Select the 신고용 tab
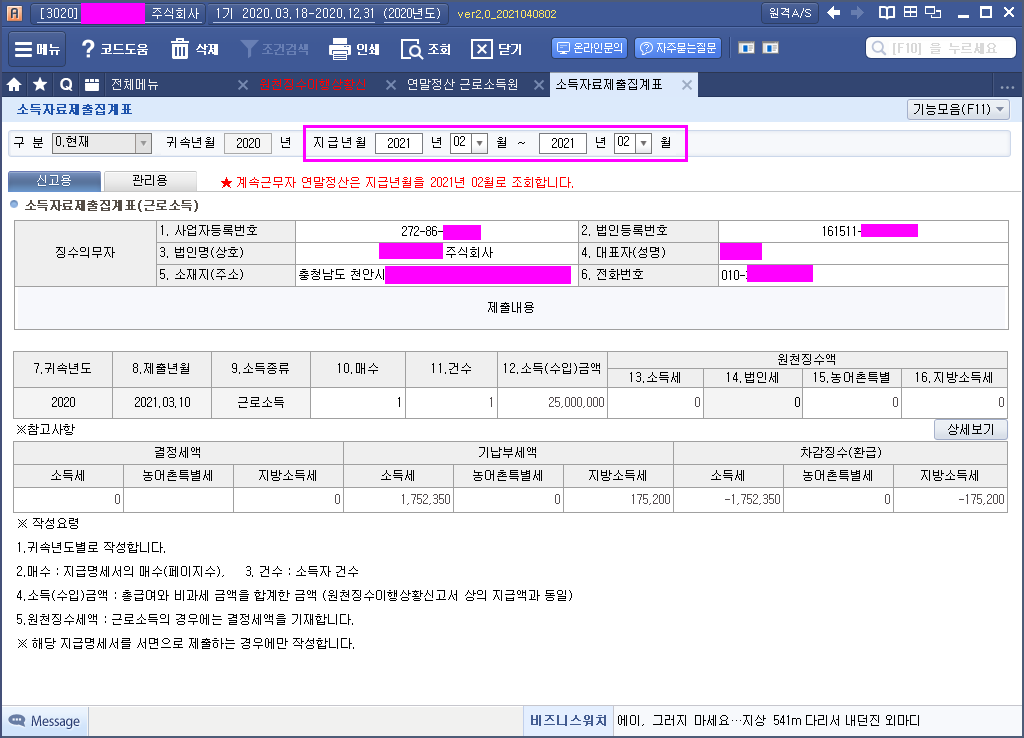1024x738 pixels. tap(54, 181)
